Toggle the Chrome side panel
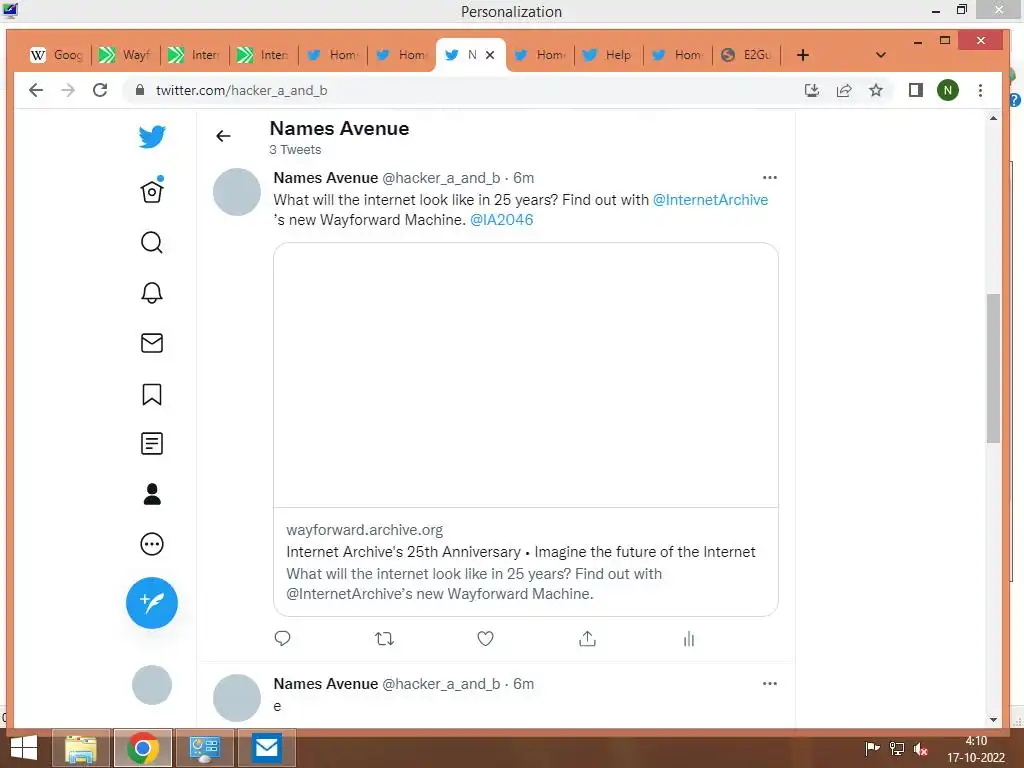The image size is (1024, 768). [x=916, y=90]
